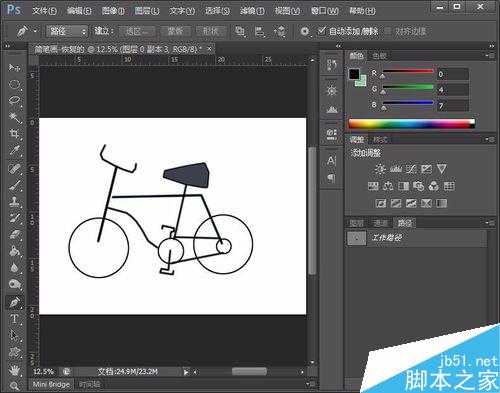500x393 pixels.
Task: Select the Brush tool
Action: tap(14, 185)
